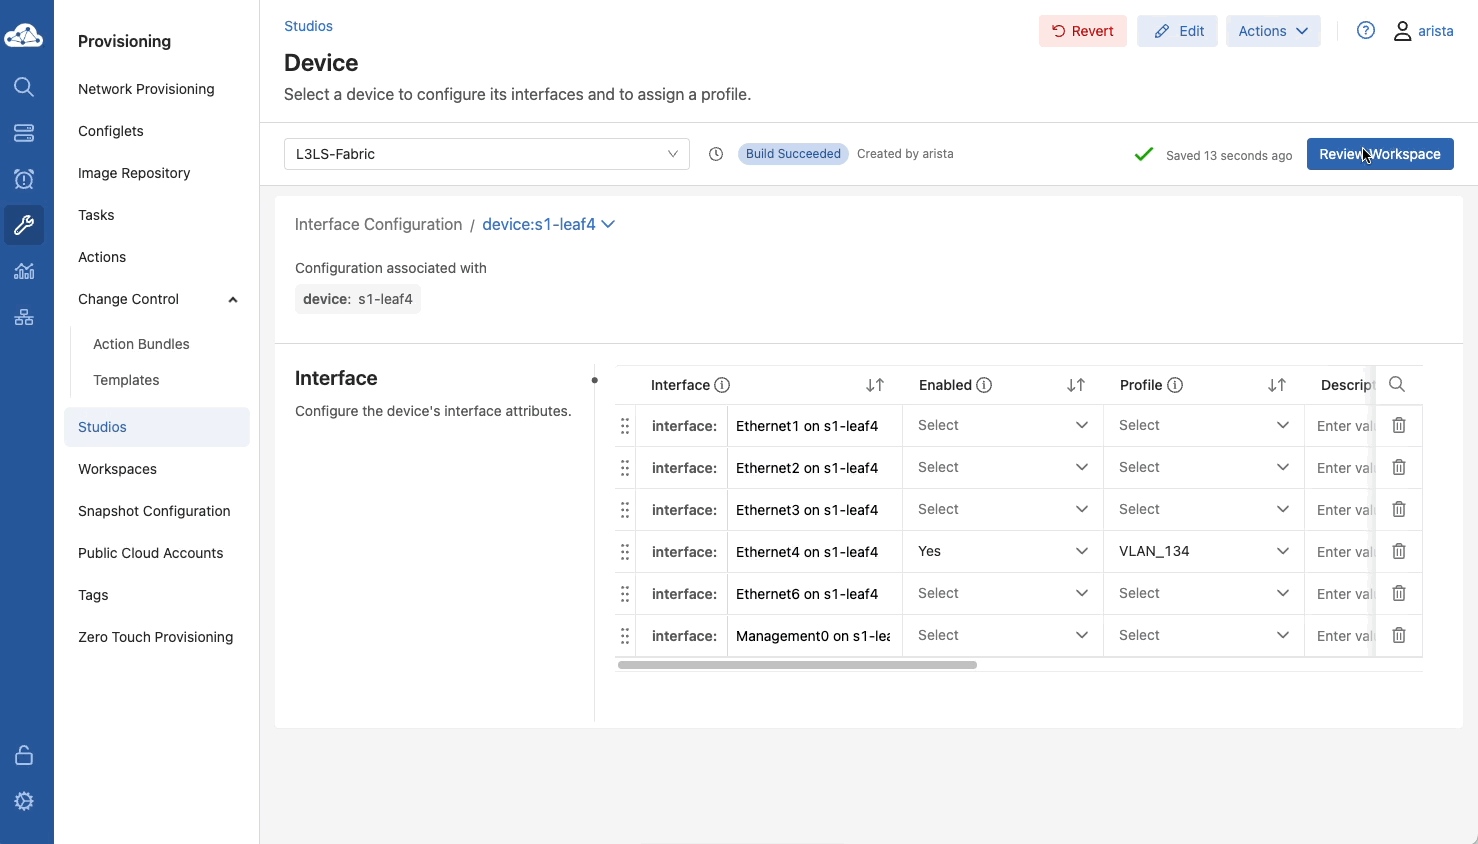This screenshot has width=1478, height=844.
Task: Click the Studios breadcrumb link
Action: (x=308, y=26)
